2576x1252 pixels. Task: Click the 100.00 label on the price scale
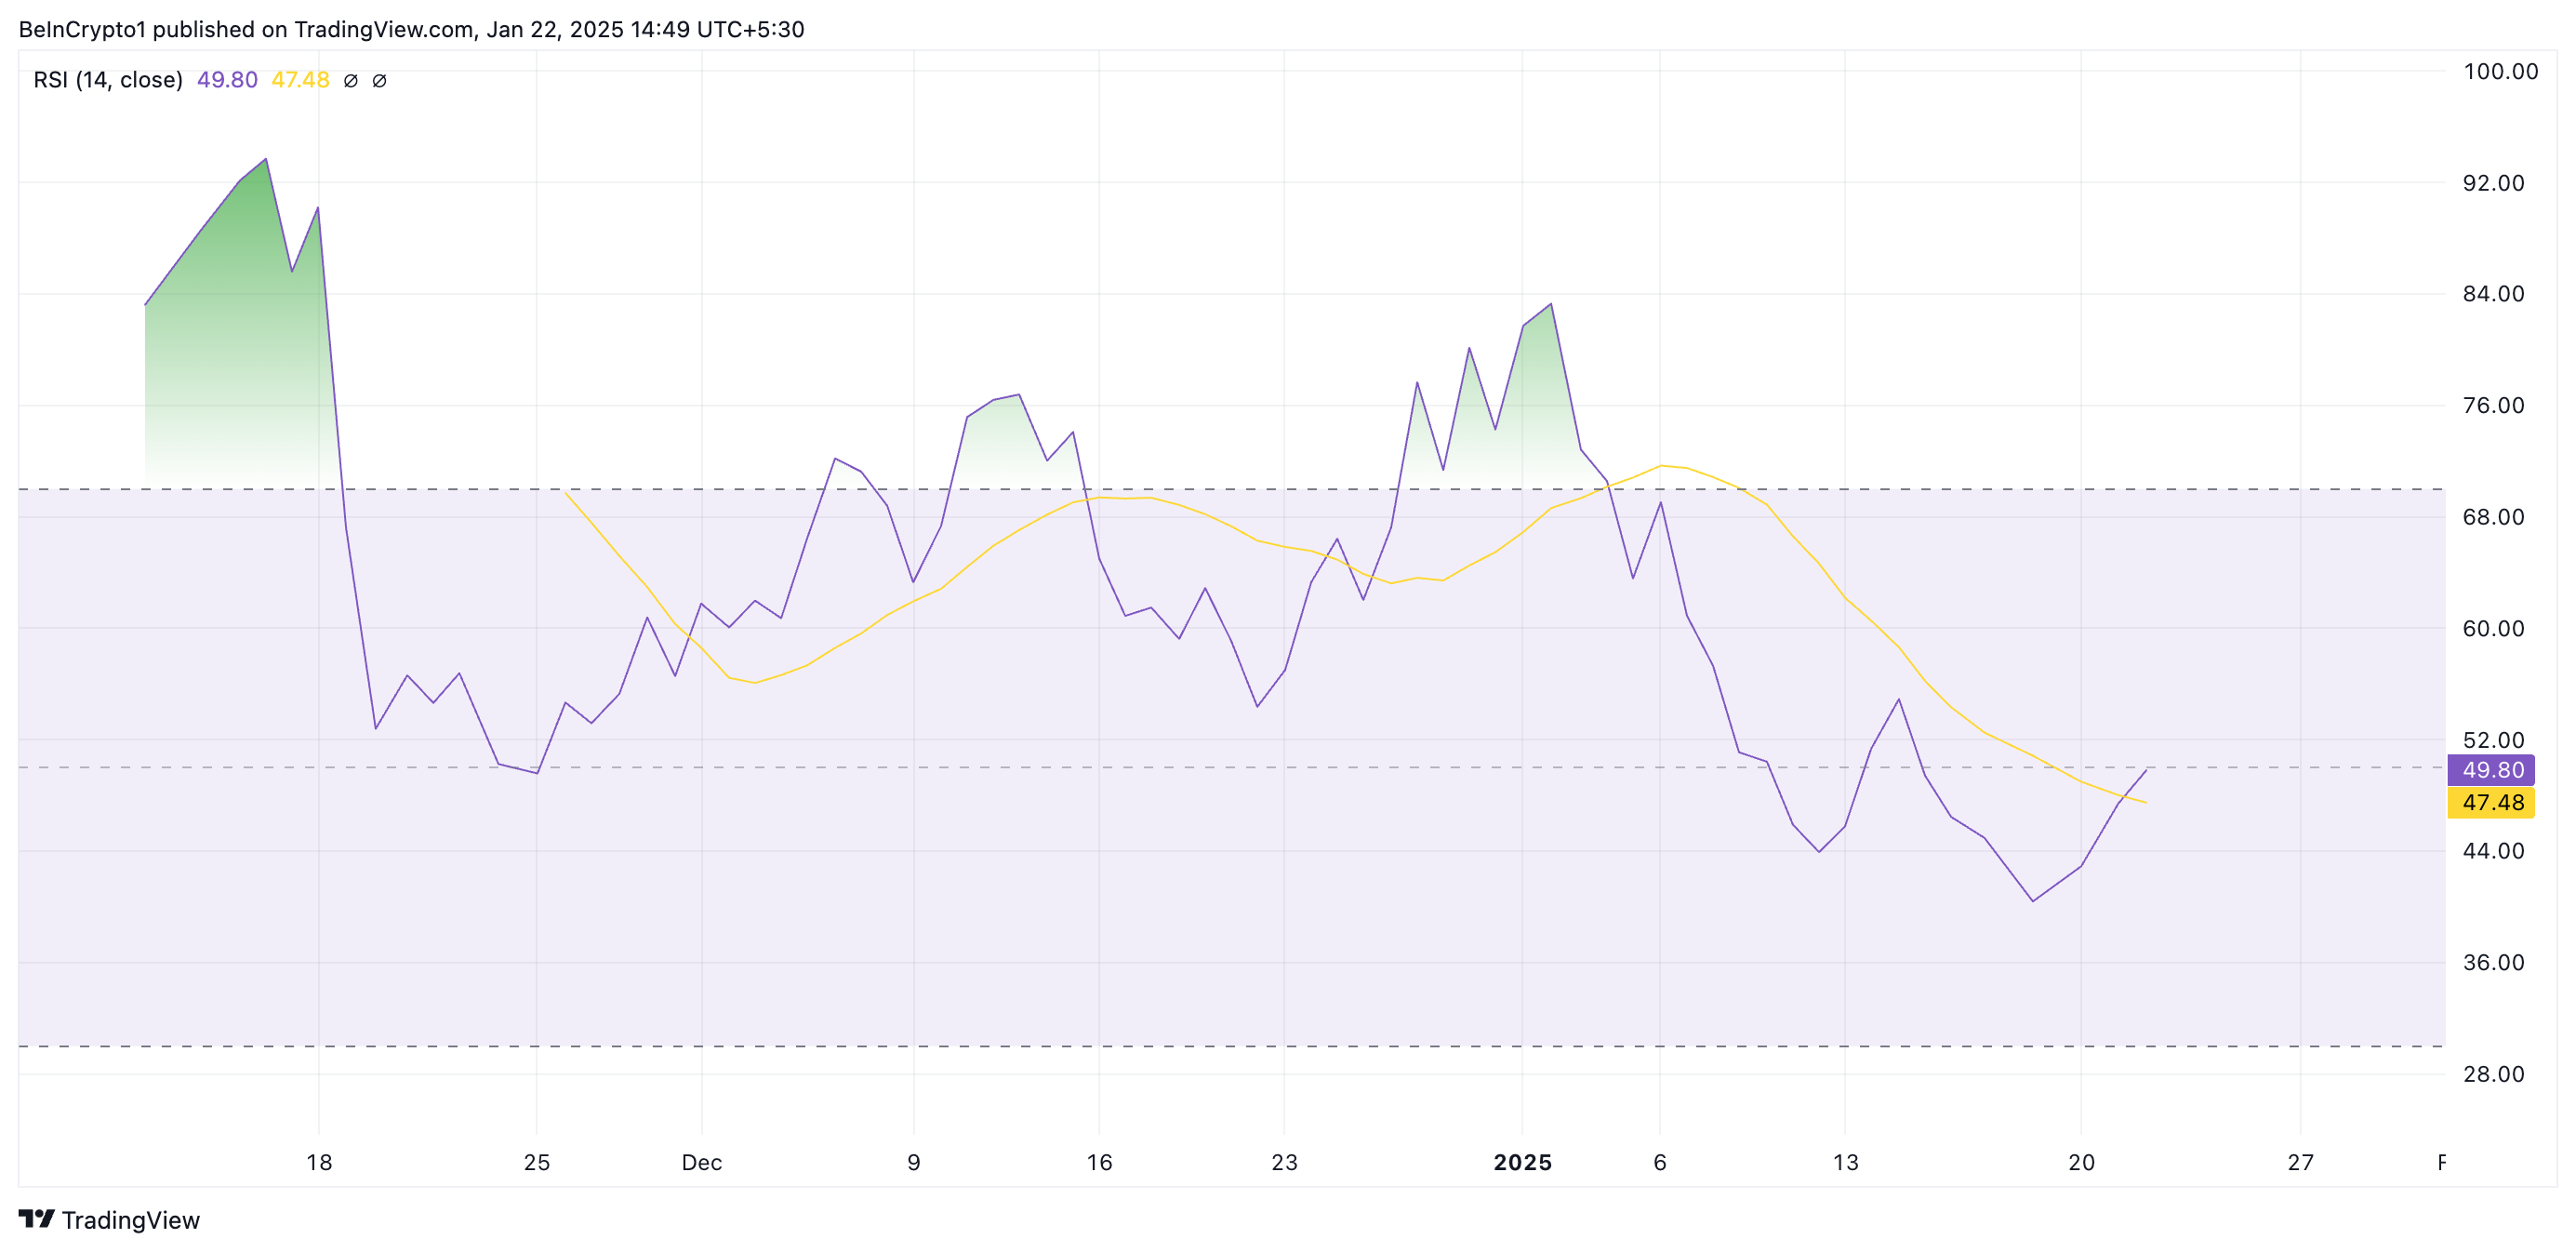pos(2499,71)
